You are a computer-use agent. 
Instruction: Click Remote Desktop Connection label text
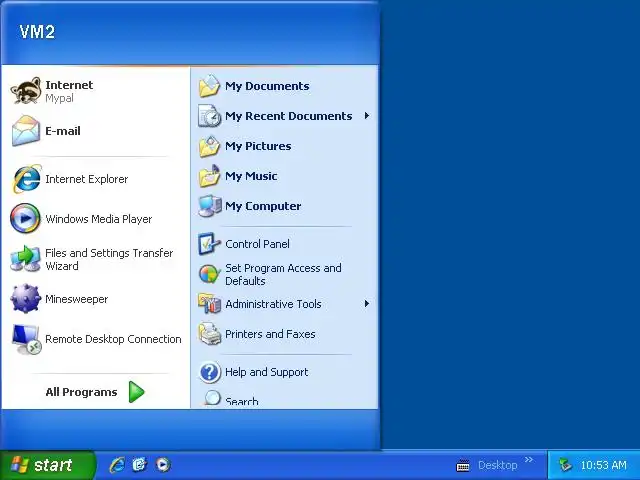point(113,339)
